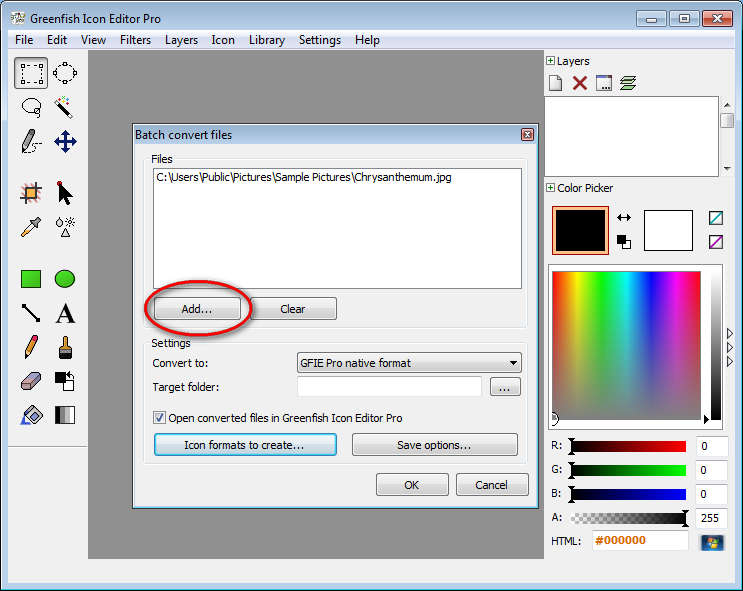Collapse the Layers panel expander

click(x=550, y=61)
